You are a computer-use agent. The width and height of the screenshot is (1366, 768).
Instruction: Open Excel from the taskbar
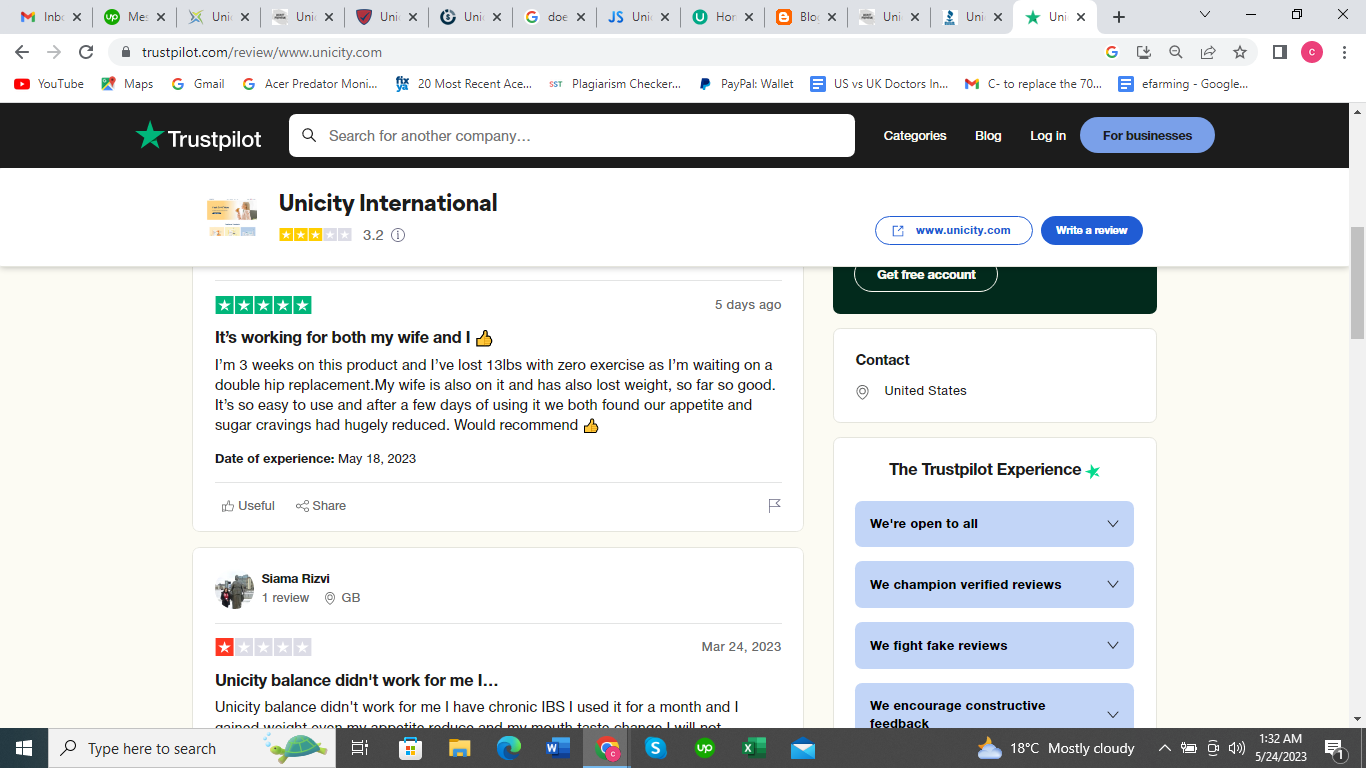tap(753, 748)
